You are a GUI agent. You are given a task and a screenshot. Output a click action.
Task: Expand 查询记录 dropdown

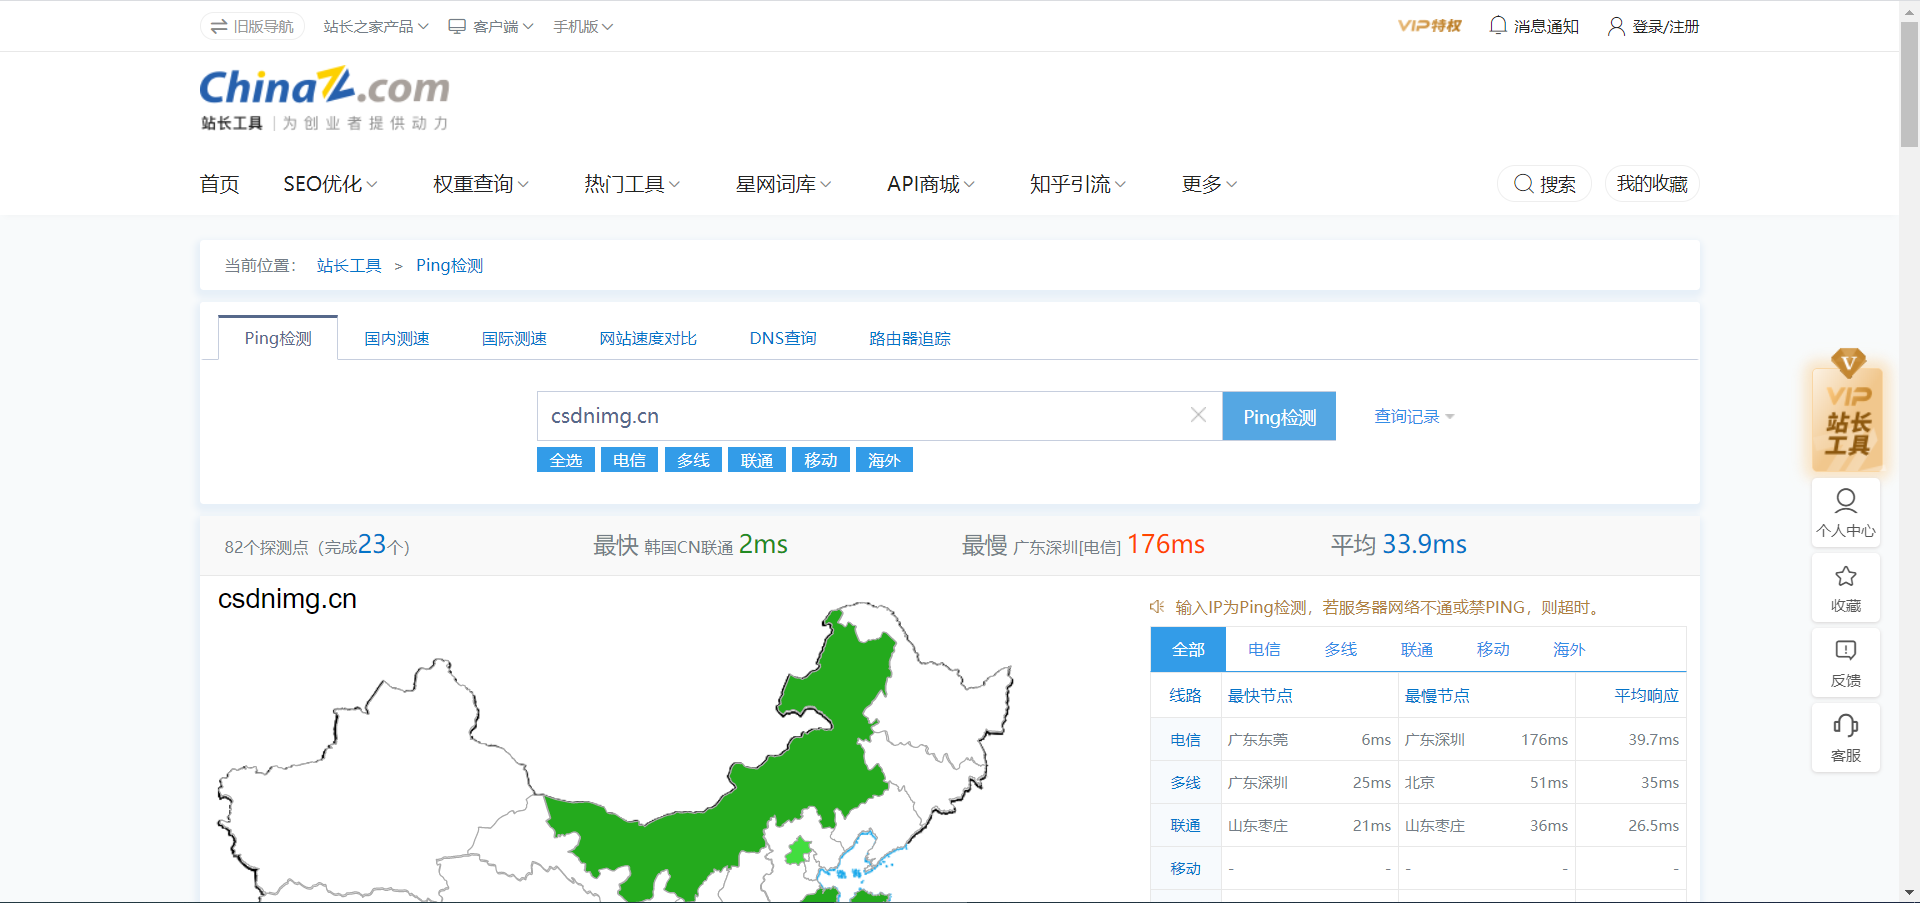point(1414,416)
